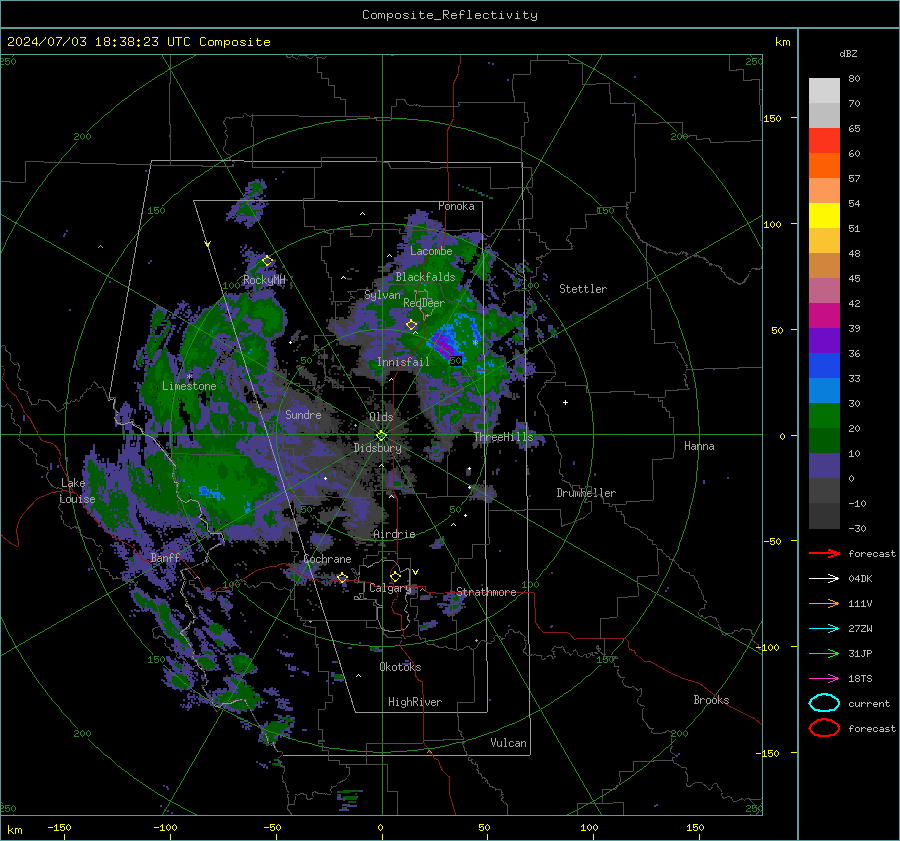900x841 pixels.
Task: Click the Didsbury label
Action: (x=378, y=448)
